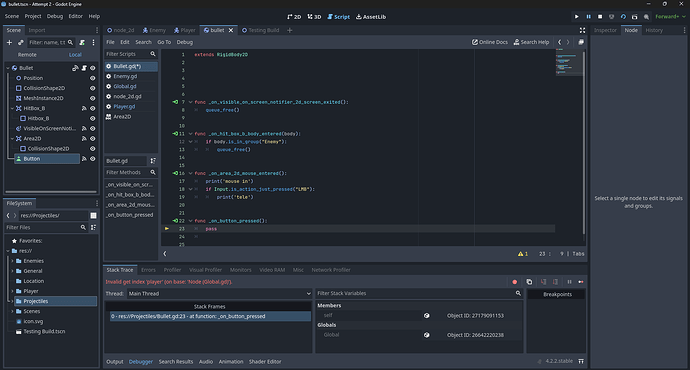Viewport: 690px width, 370px height.
Task: Switch to the 3D workspace
Action: tap(314, 17)
